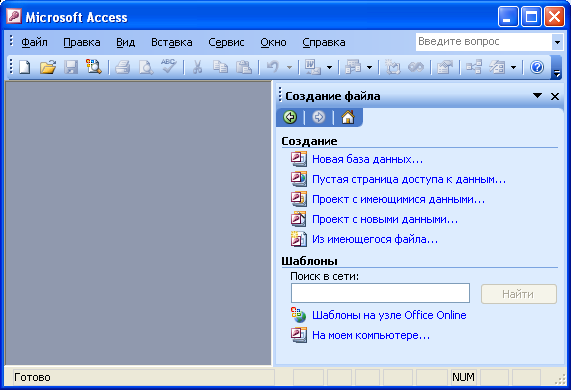This screenshot has width=571, height=390.
Task: Open Шаблоны на узле Office Online
Action: (389, 315)
